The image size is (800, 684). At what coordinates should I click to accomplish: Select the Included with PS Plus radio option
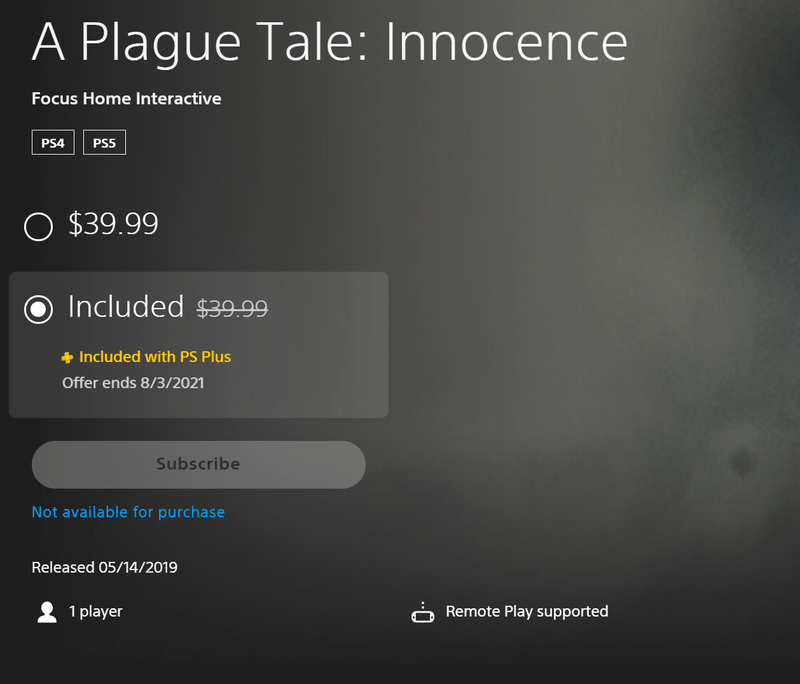coord(38,309)
